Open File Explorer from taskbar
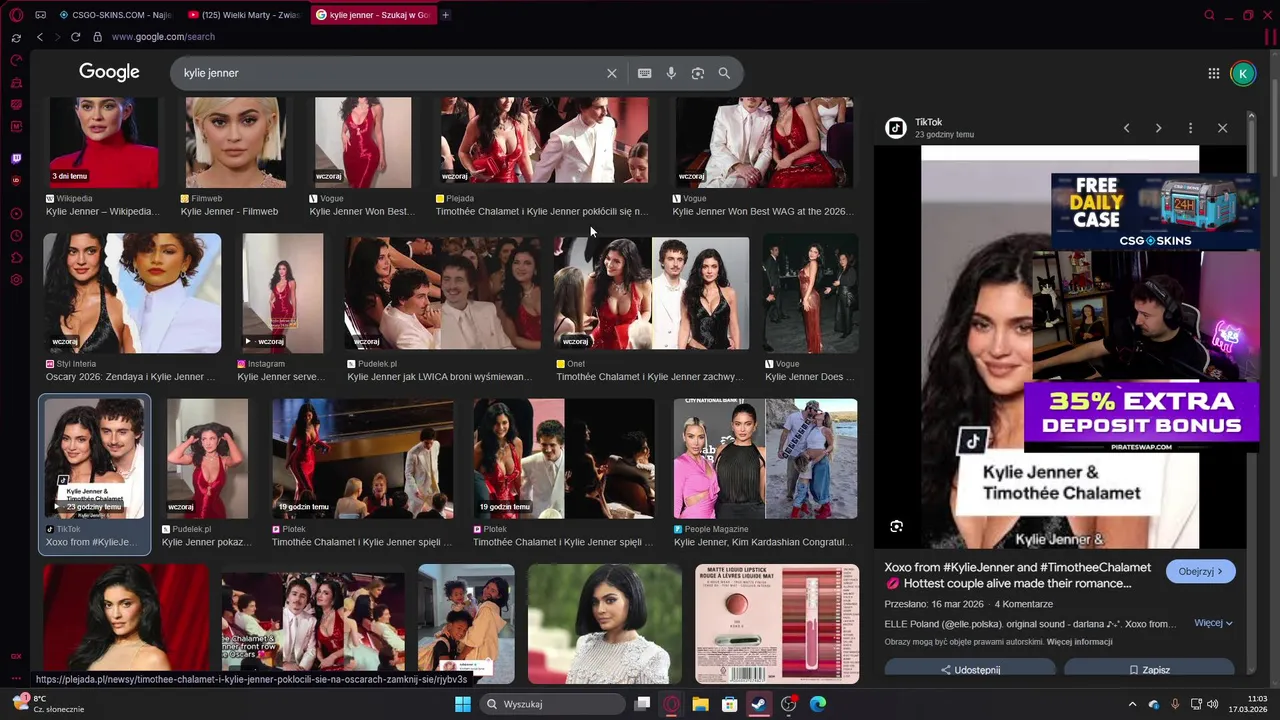 click(x=700, y=704)
